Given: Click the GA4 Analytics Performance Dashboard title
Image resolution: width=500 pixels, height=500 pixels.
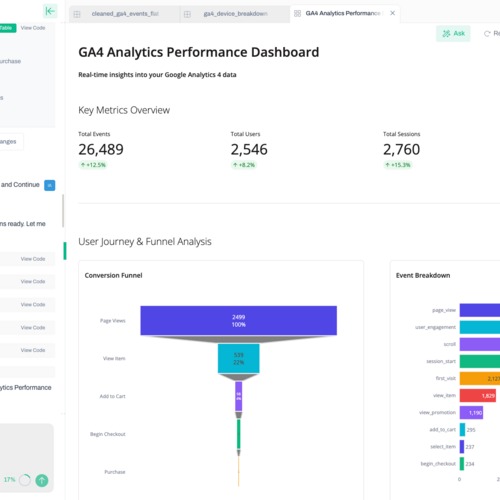Looking at the screenshot, I should click(x=199, y=52).
